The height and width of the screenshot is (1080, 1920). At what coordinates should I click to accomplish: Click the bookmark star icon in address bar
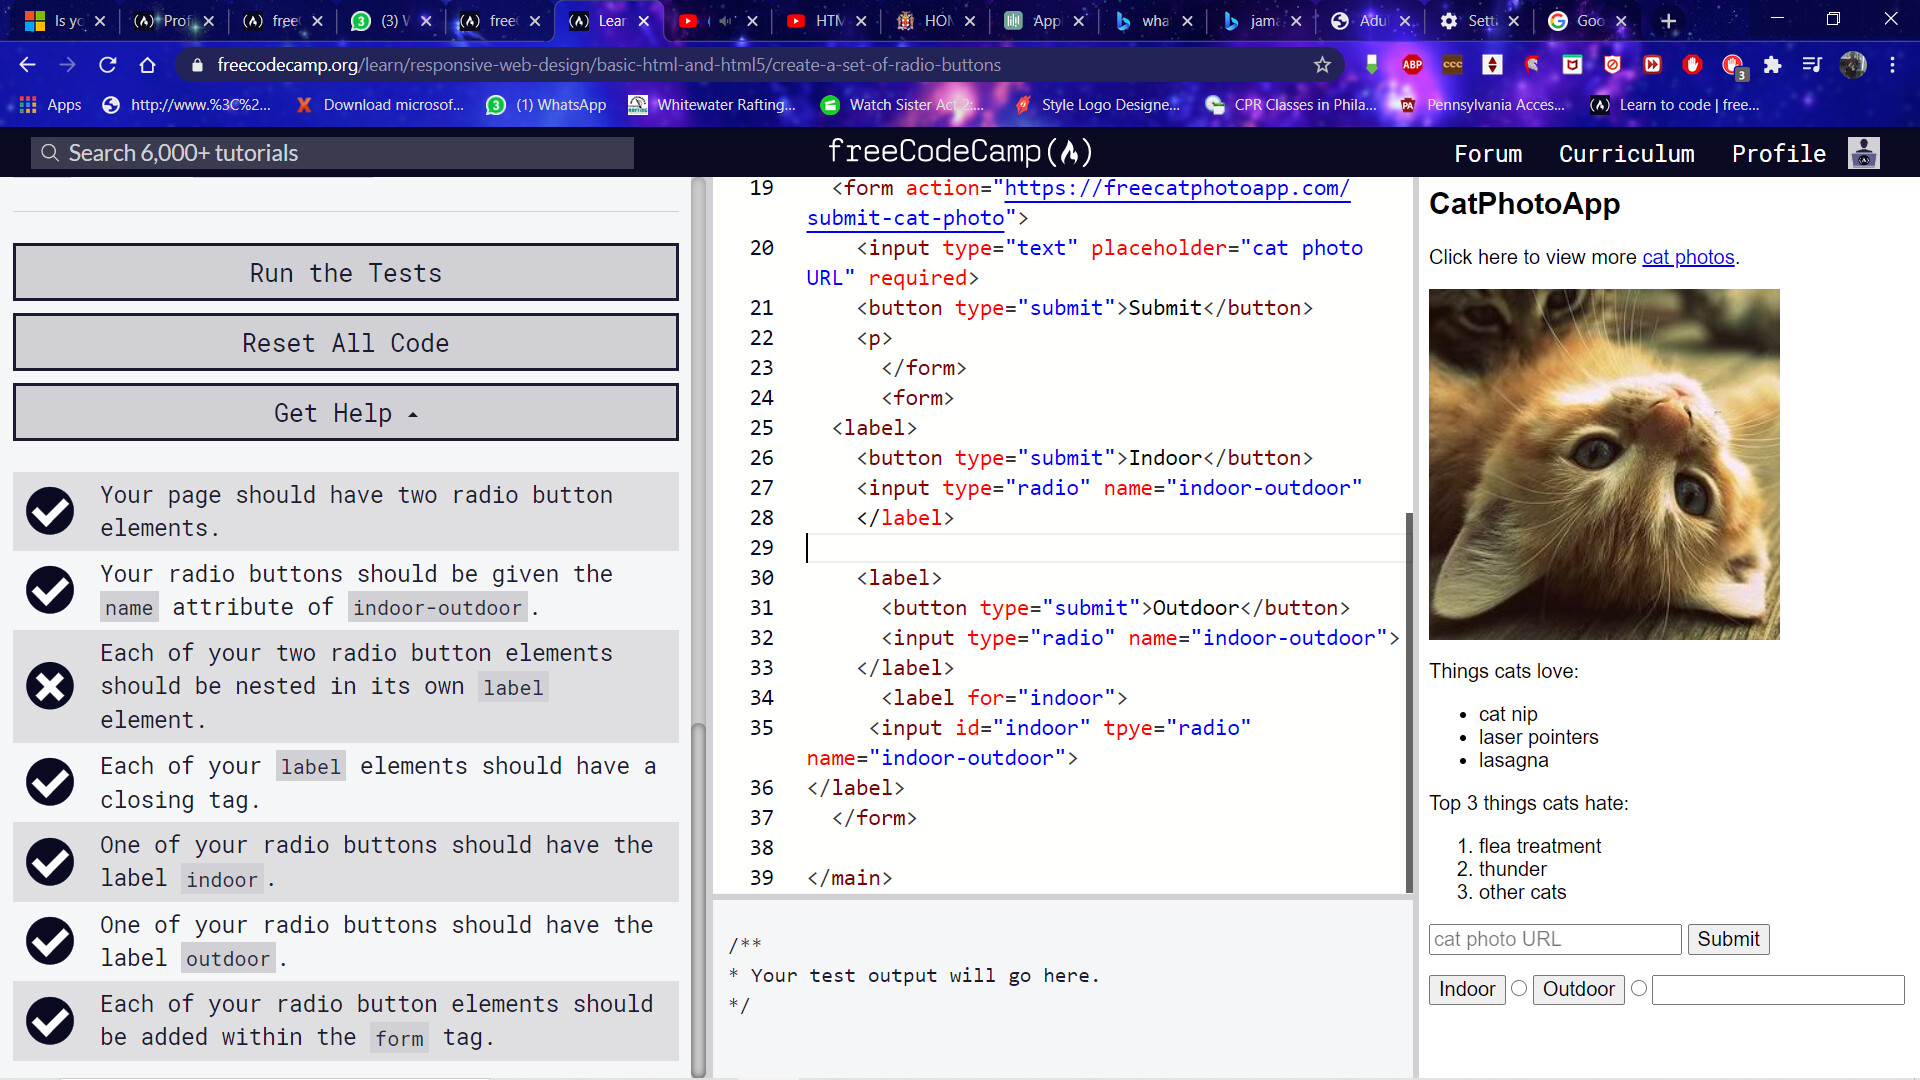1322,65
